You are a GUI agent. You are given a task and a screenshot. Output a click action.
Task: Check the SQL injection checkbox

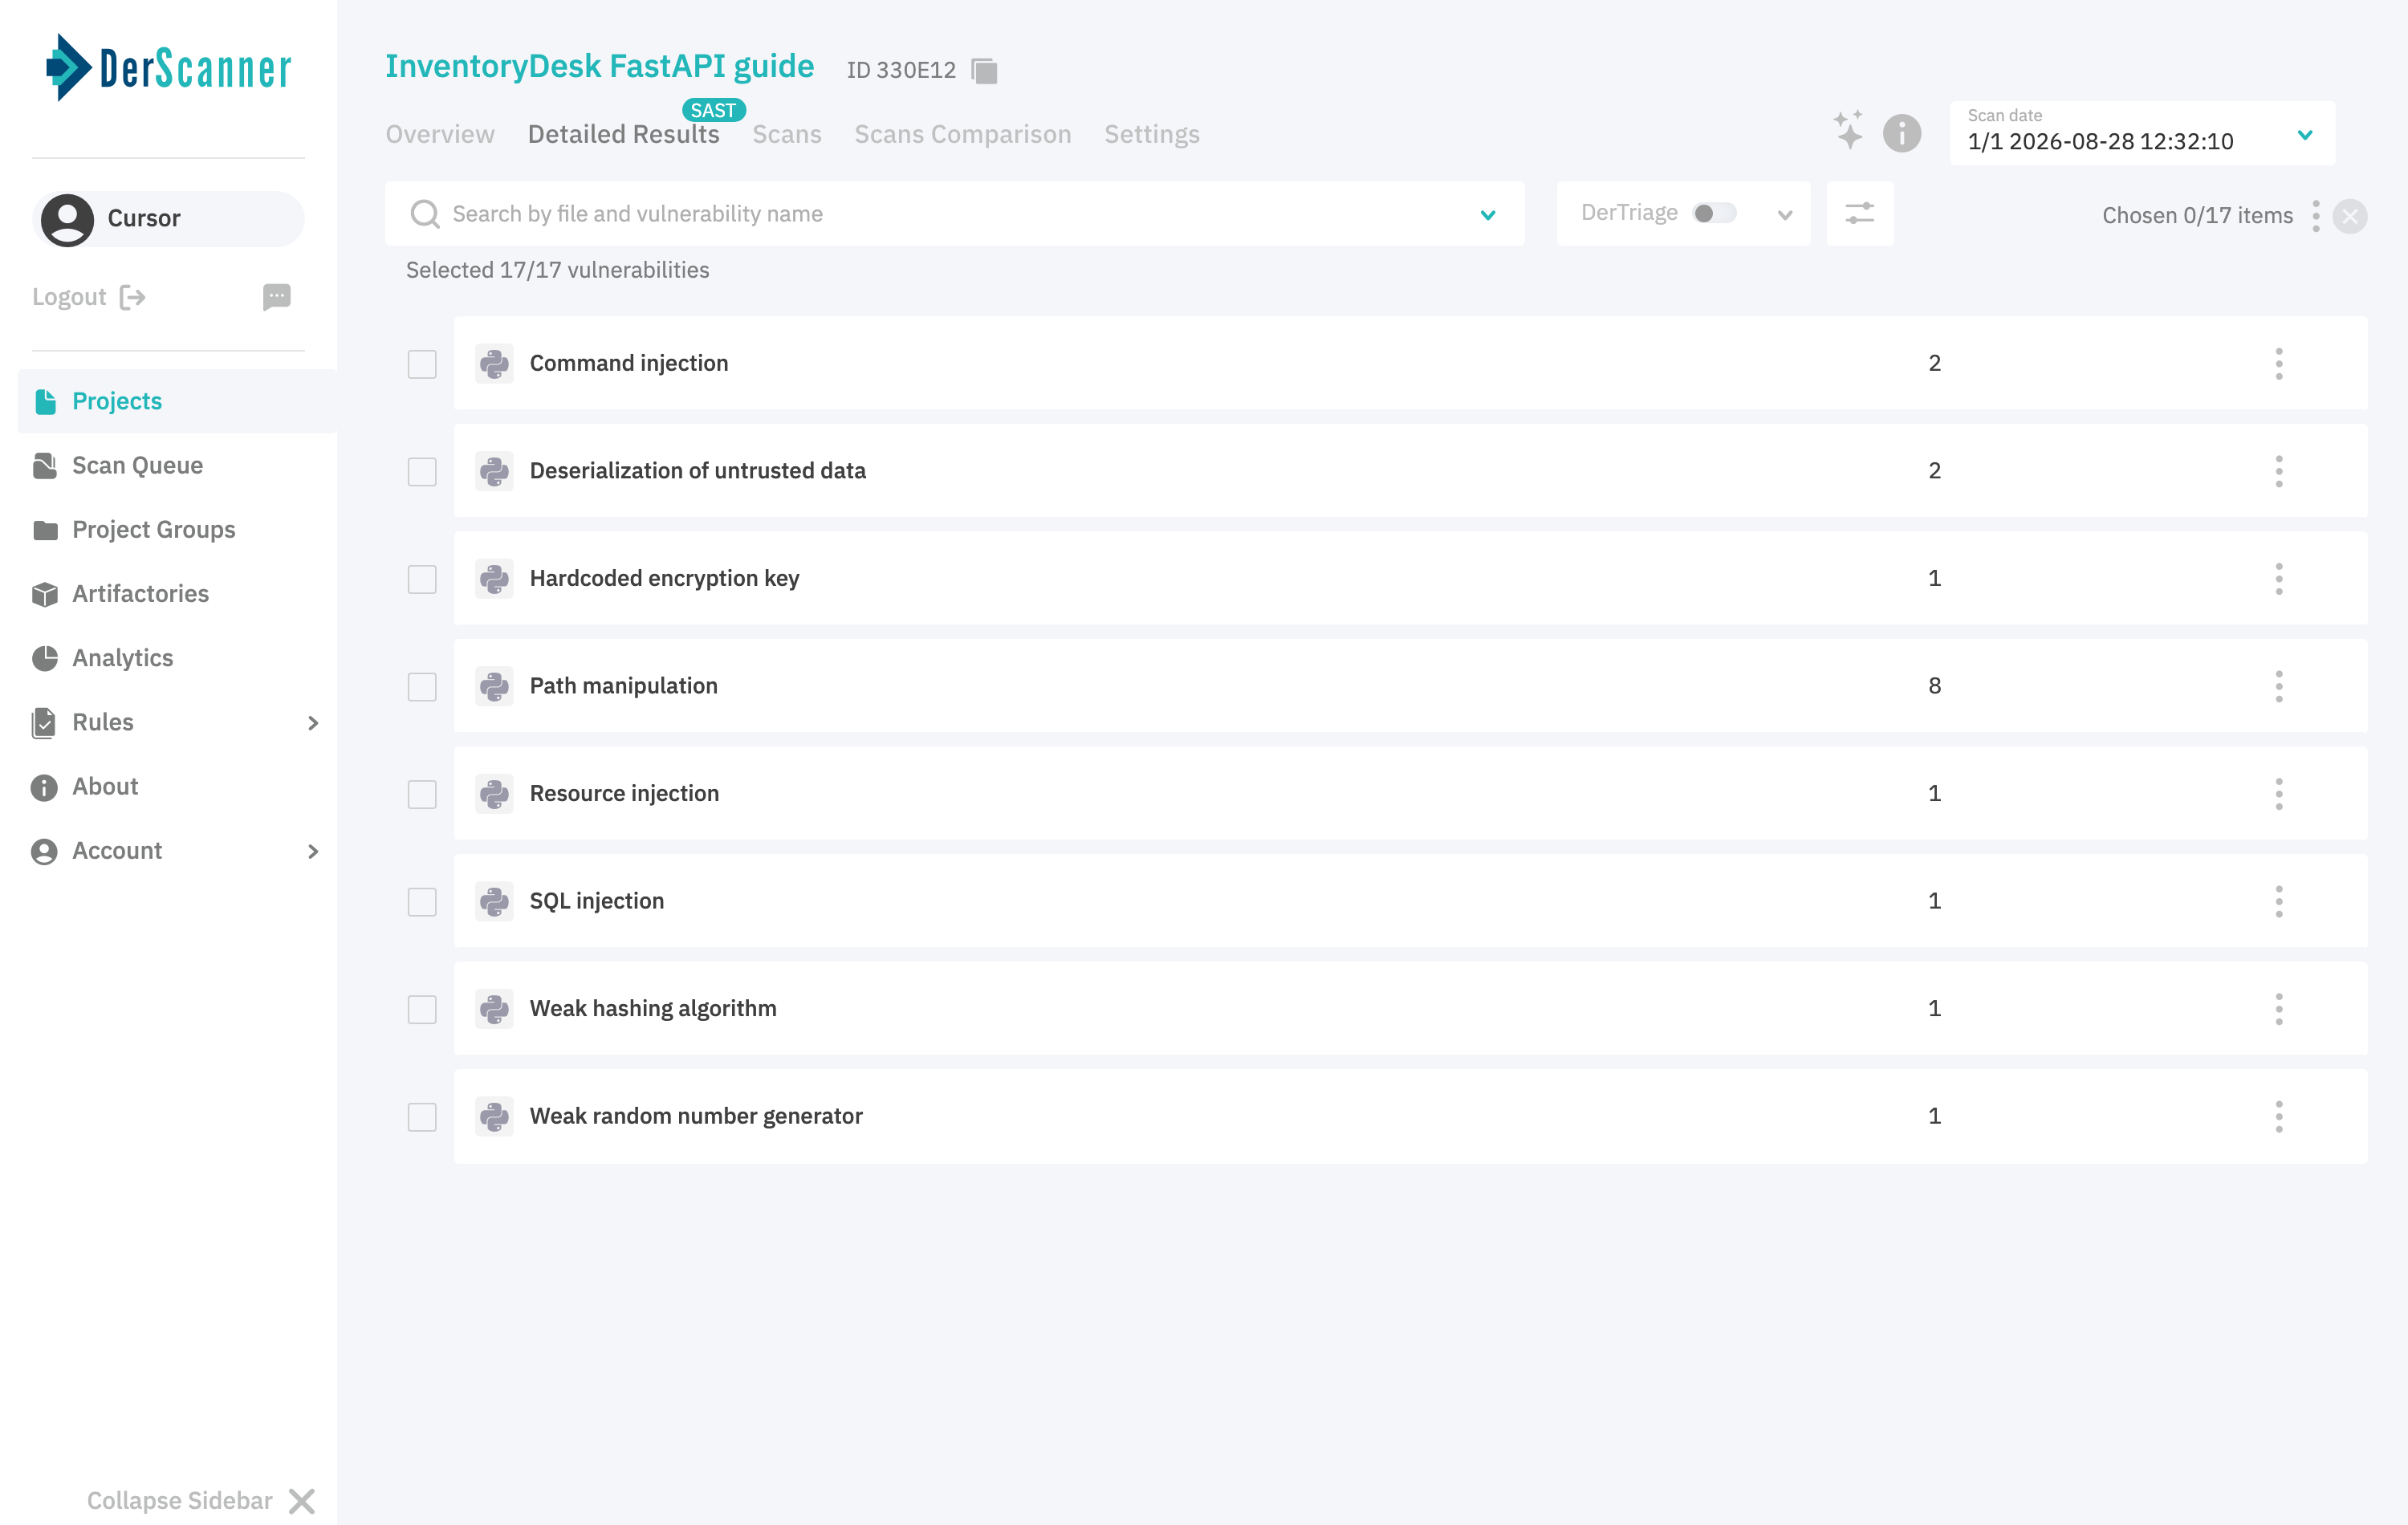(x=422, y=902)
